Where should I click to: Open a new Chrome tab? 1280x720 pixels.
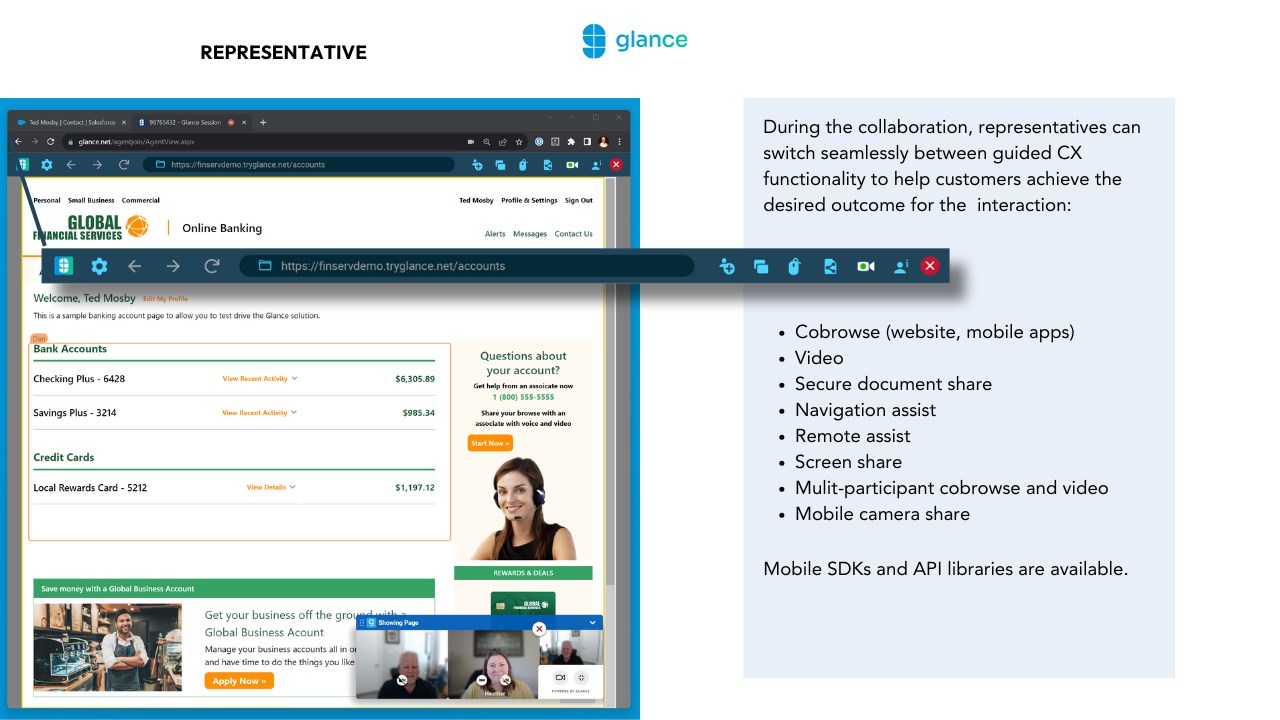(263, 123)
